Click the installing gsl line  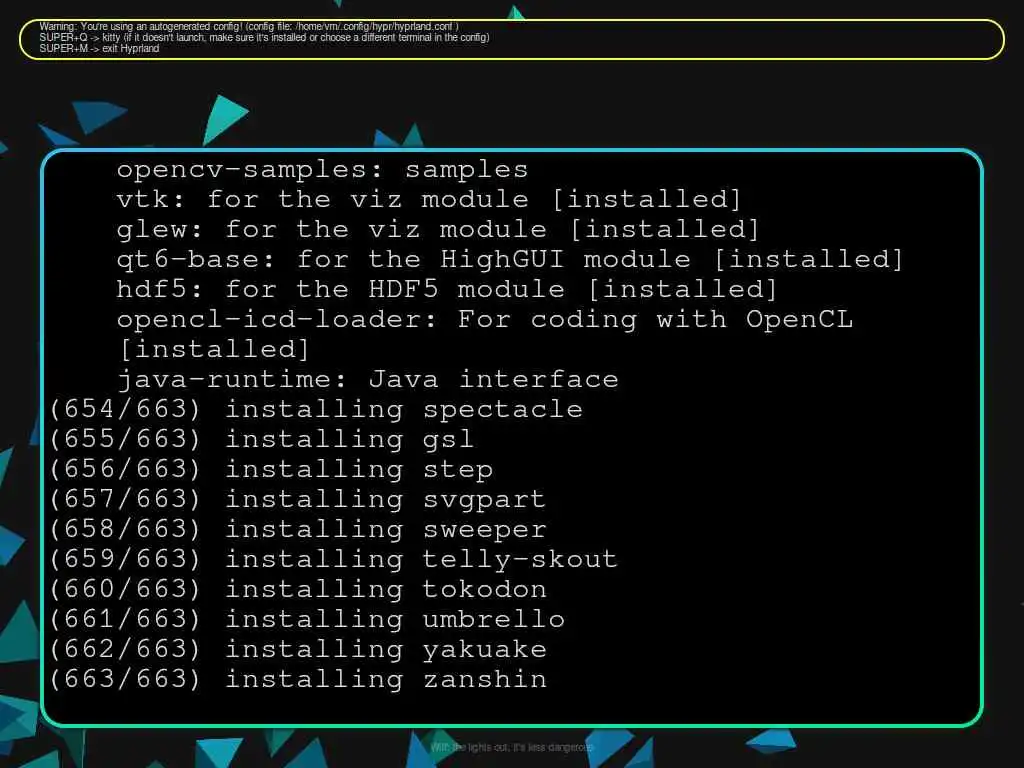tap(262, 440)
